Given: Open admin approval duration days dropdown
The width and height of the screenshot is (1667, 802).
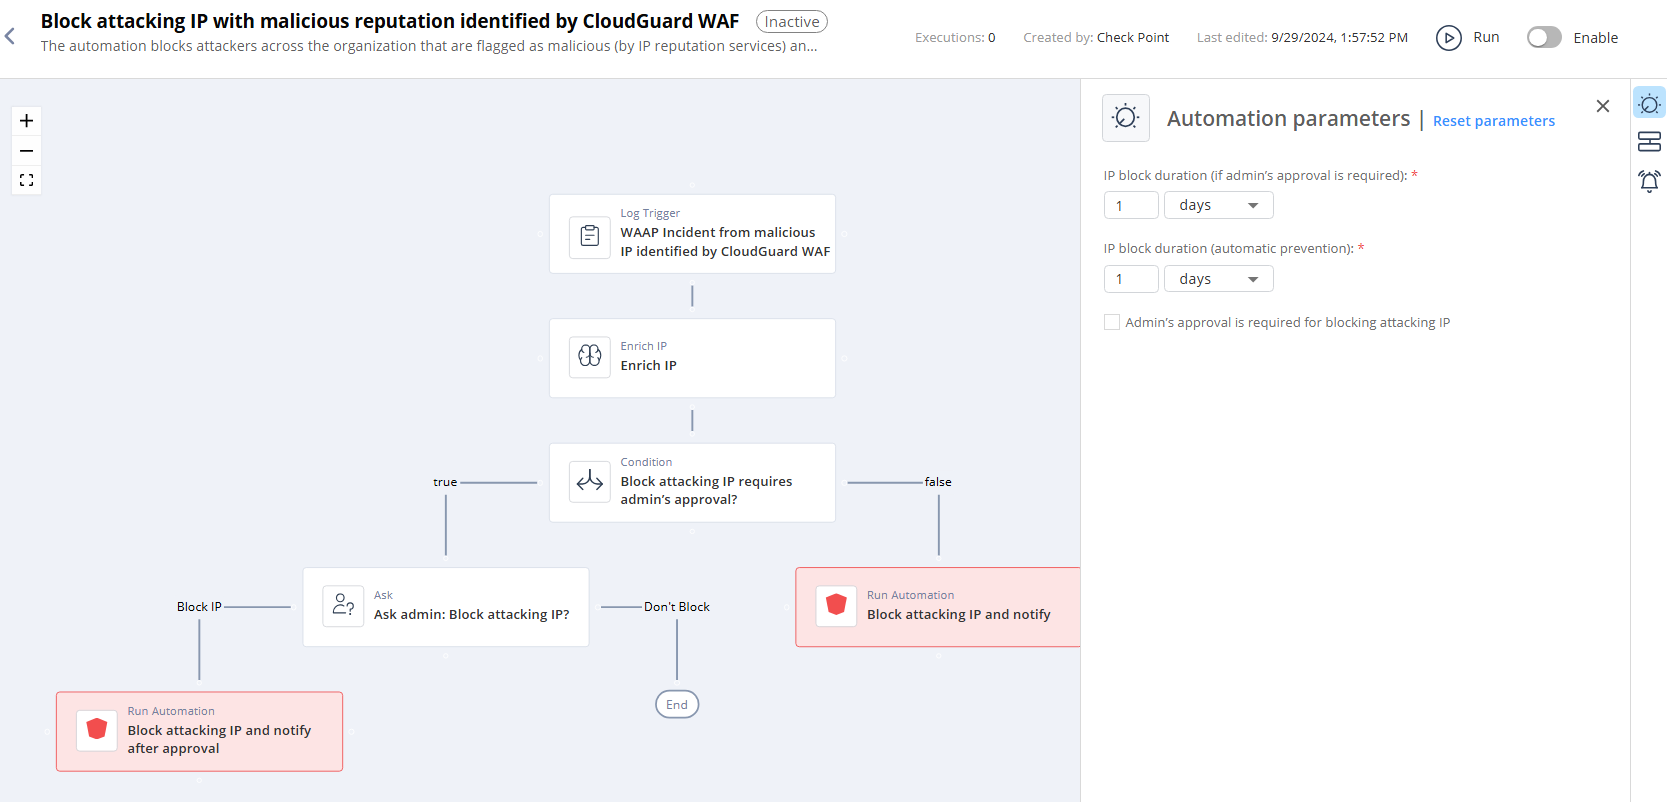Looking at the screenshot, I should tap(1218, 205).
